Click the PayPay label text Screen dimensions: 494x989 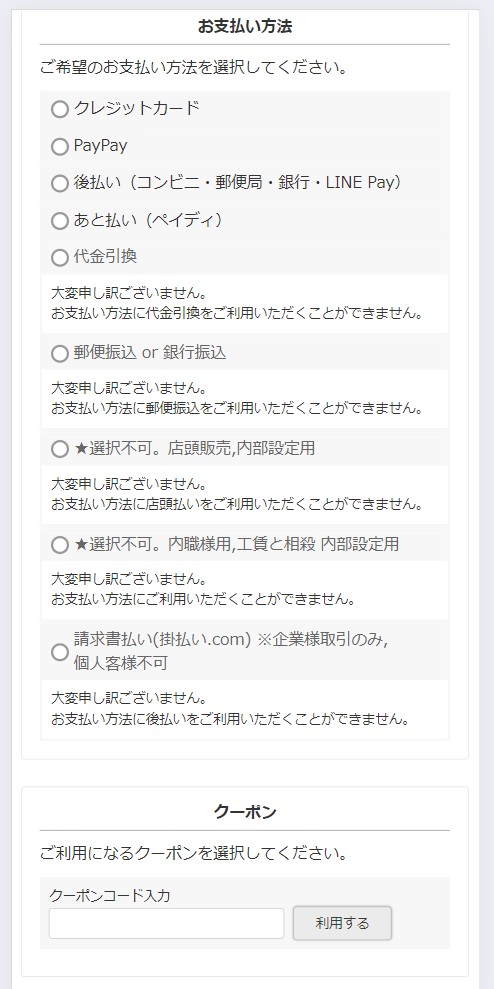100,146
